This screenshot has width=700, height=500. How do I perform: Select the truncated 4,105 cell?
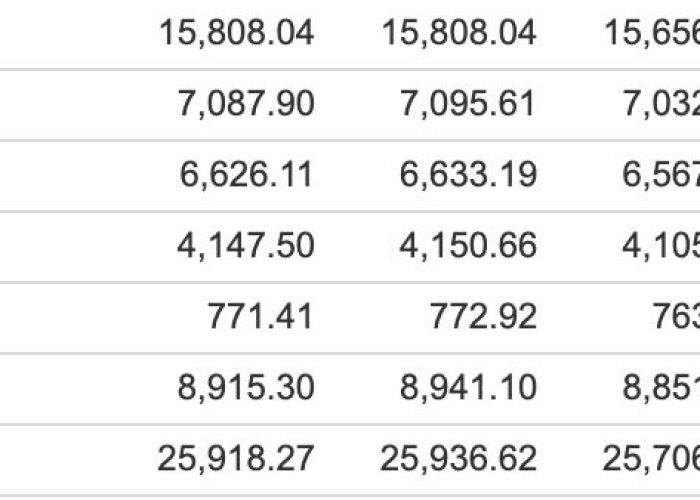tap(661, 246)
